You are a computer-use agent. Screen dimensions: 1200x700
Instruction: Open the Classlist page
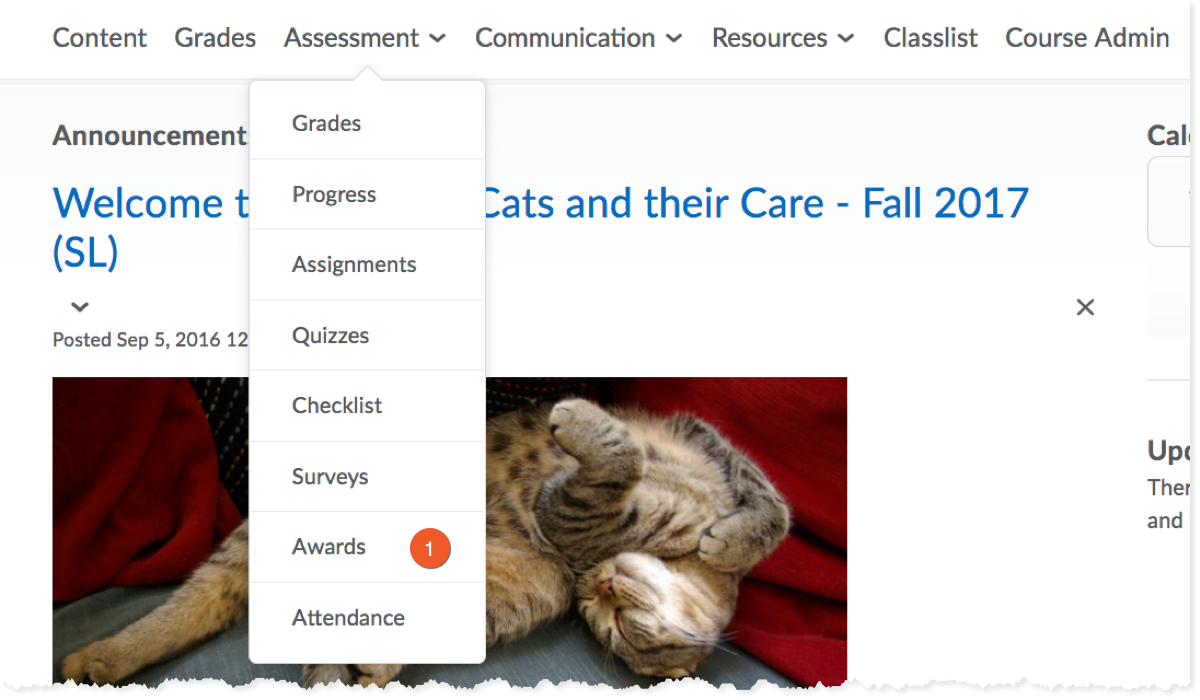930,38
